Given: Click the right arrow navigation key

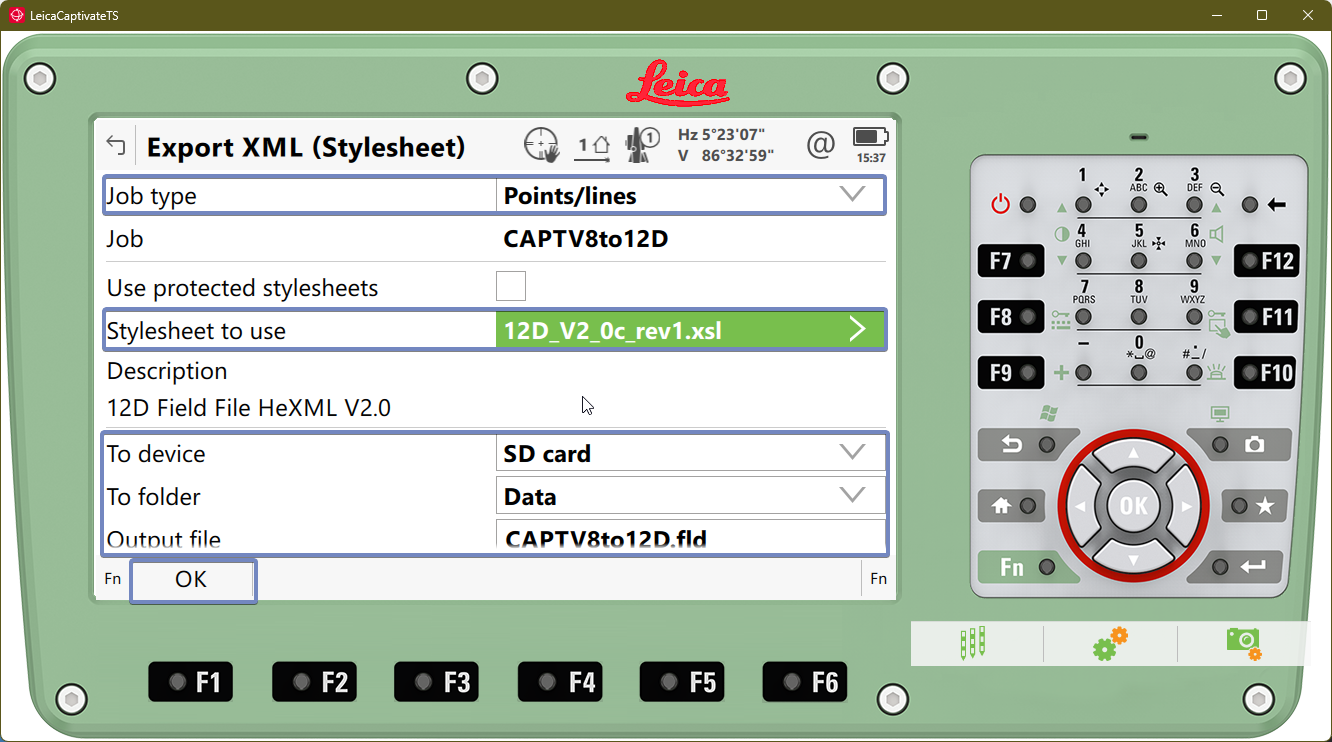Looking at the screenshot, I should click(1186, 507).
